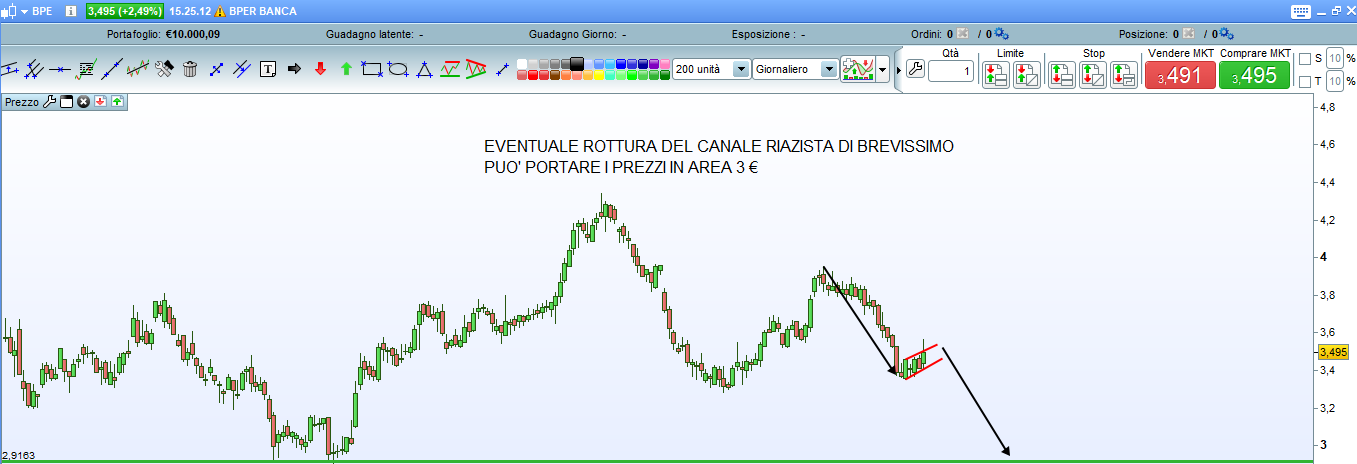Move Prezzo panel up with green arrow
The width and height of the screenshot is (1357, 464).
click(117, 102)
